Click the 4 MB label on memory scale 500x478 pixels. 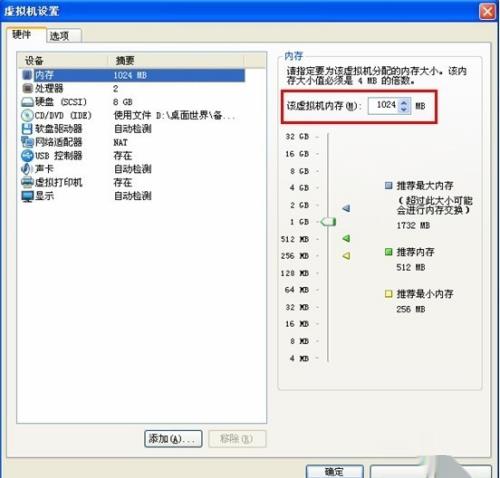tap(299, 358)
